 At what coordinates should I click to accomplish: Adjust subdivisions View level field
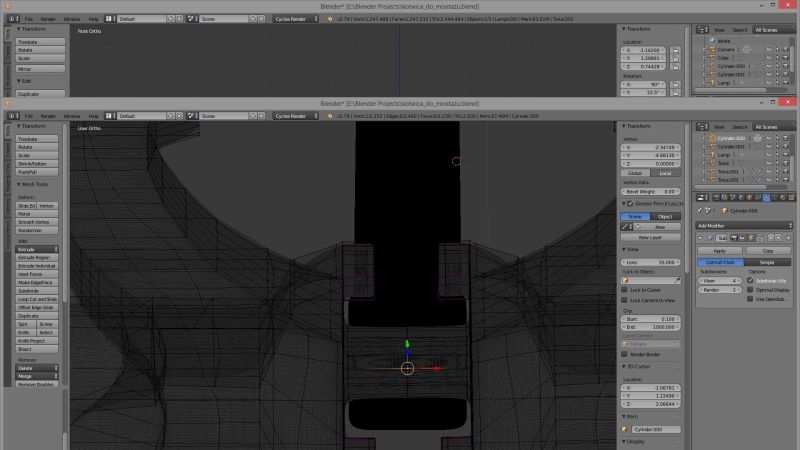coord(719,281)
